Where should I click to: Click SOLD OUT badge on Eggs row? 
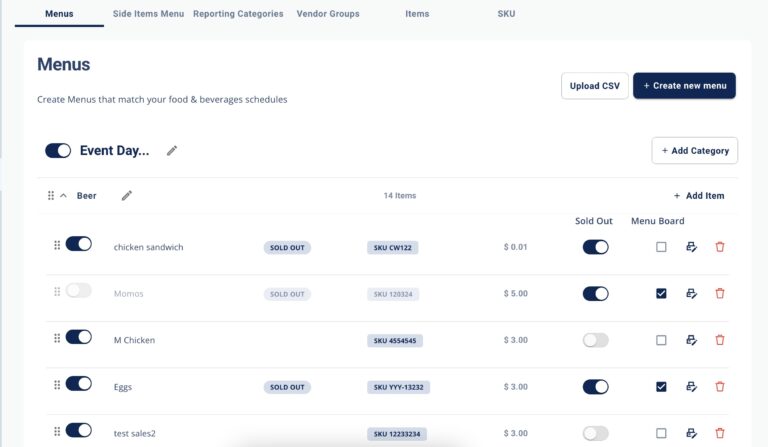point(287,387)
